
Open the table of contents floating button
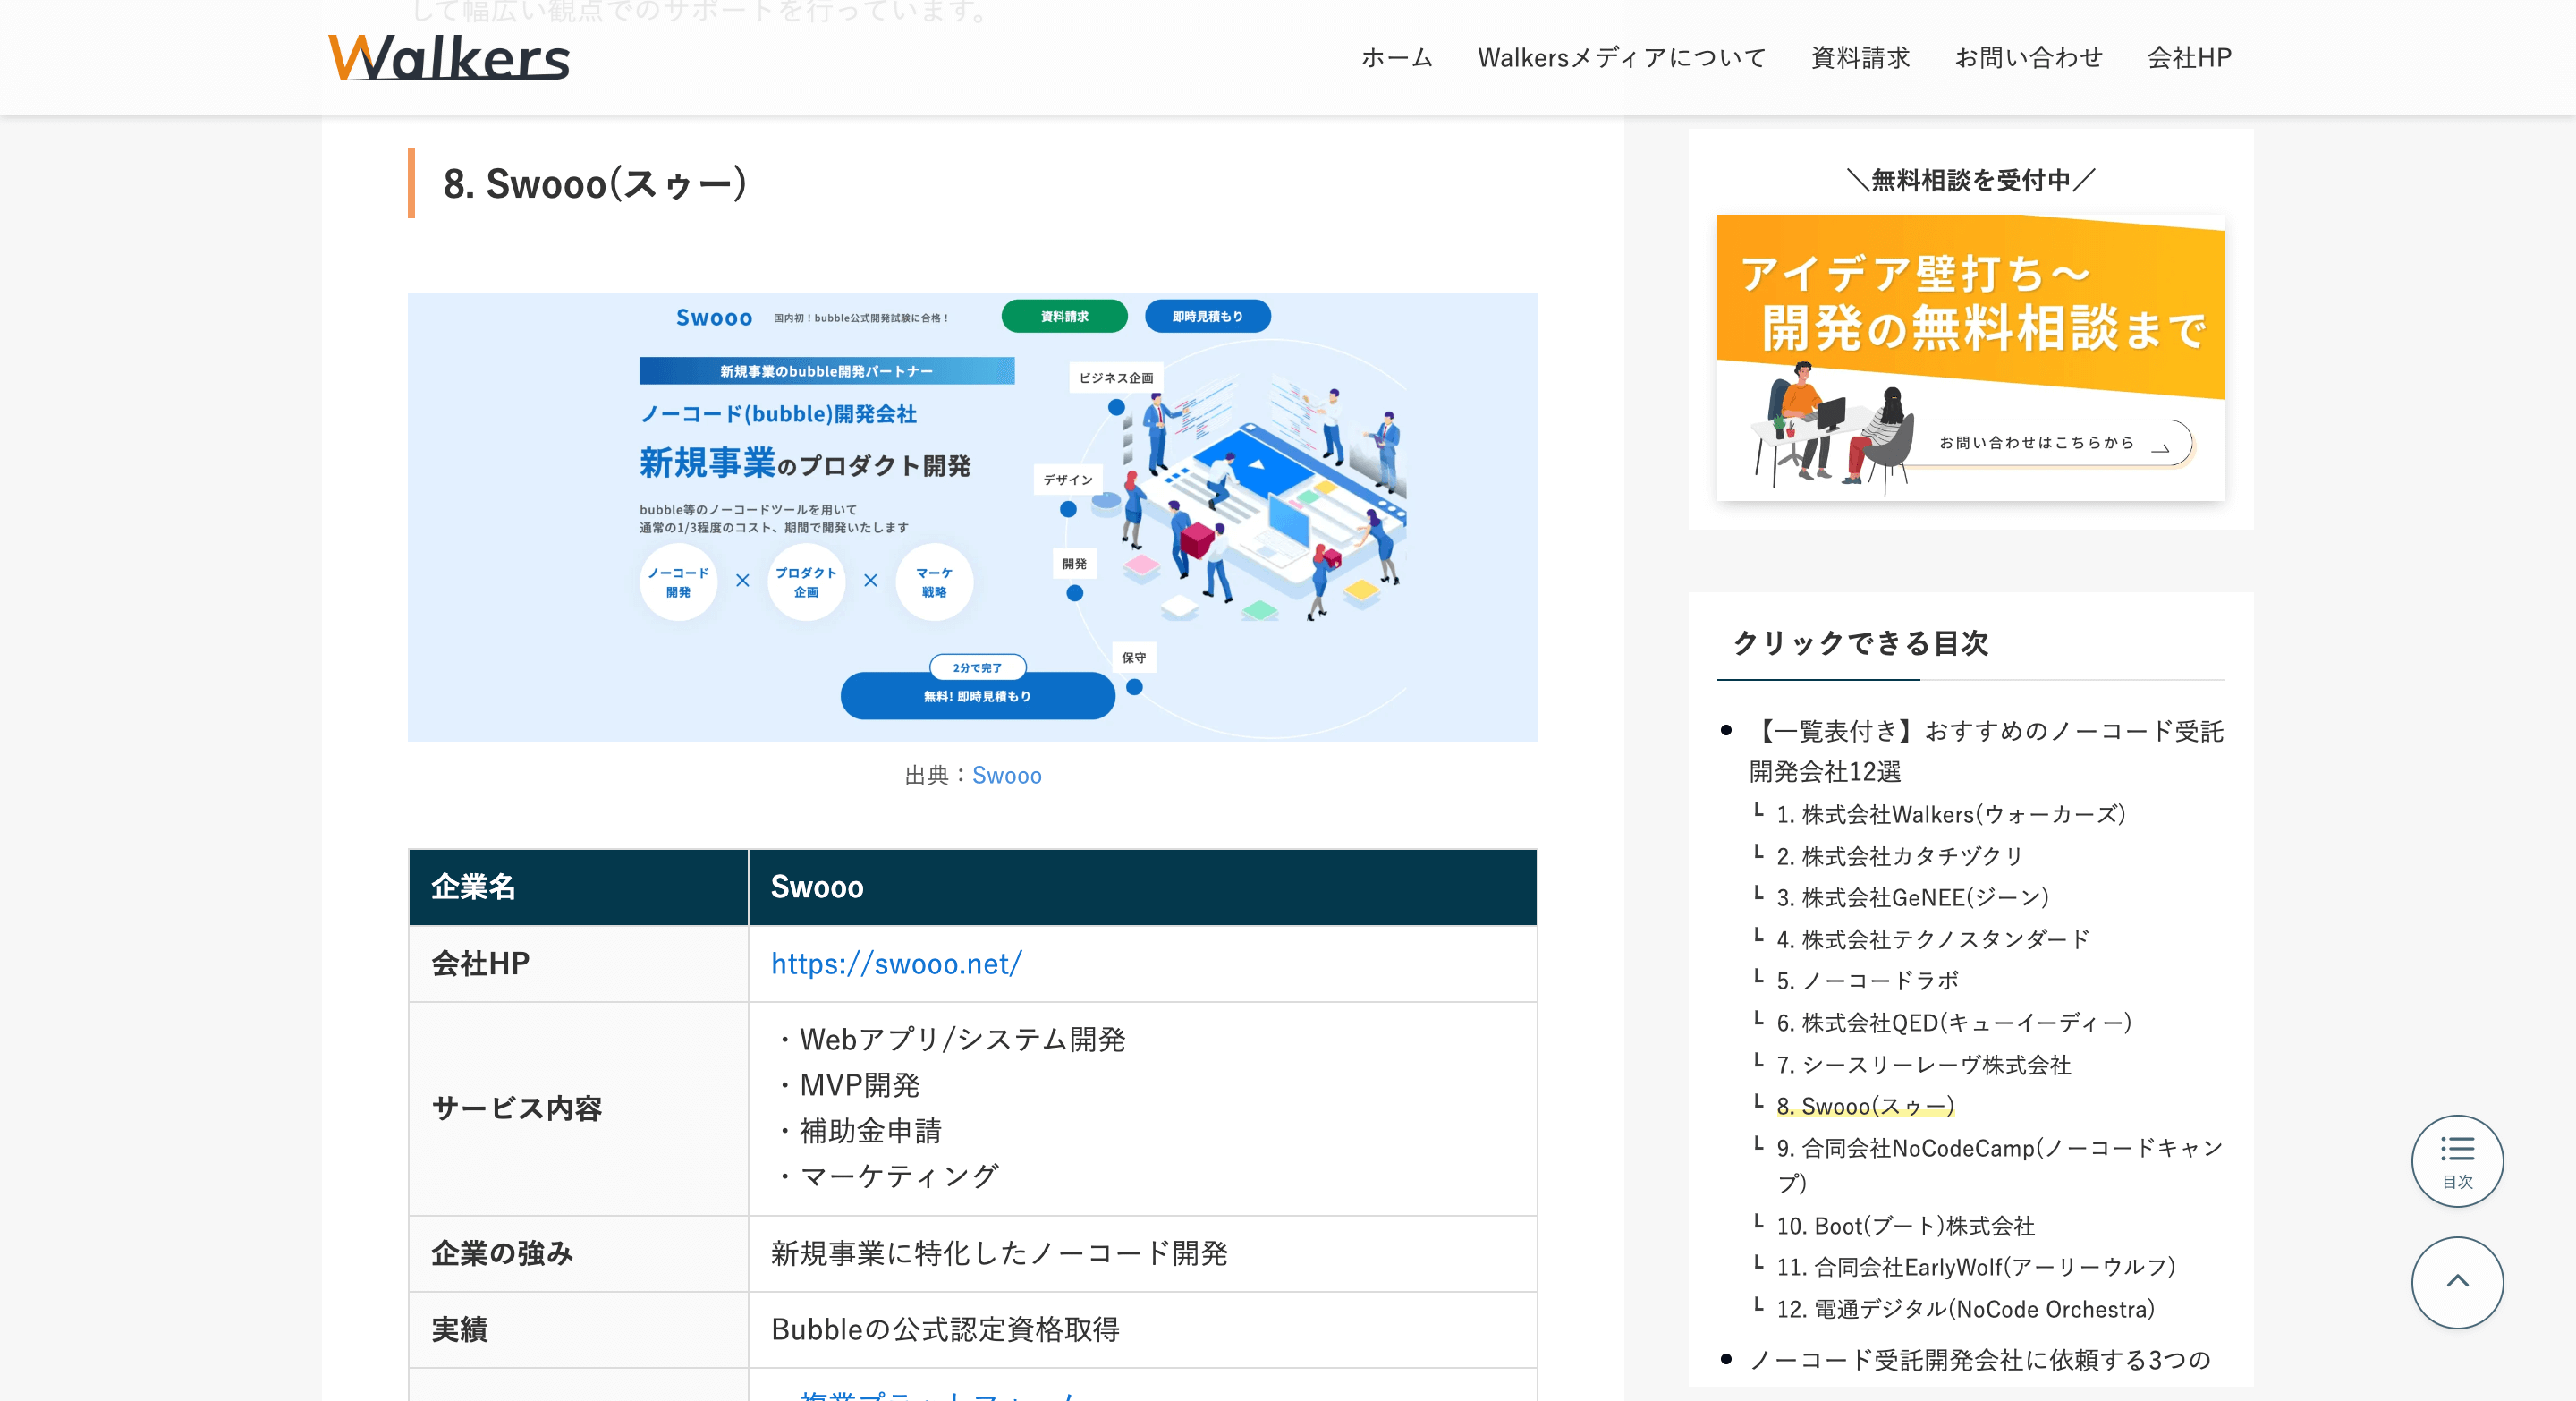[2456, 1161]
